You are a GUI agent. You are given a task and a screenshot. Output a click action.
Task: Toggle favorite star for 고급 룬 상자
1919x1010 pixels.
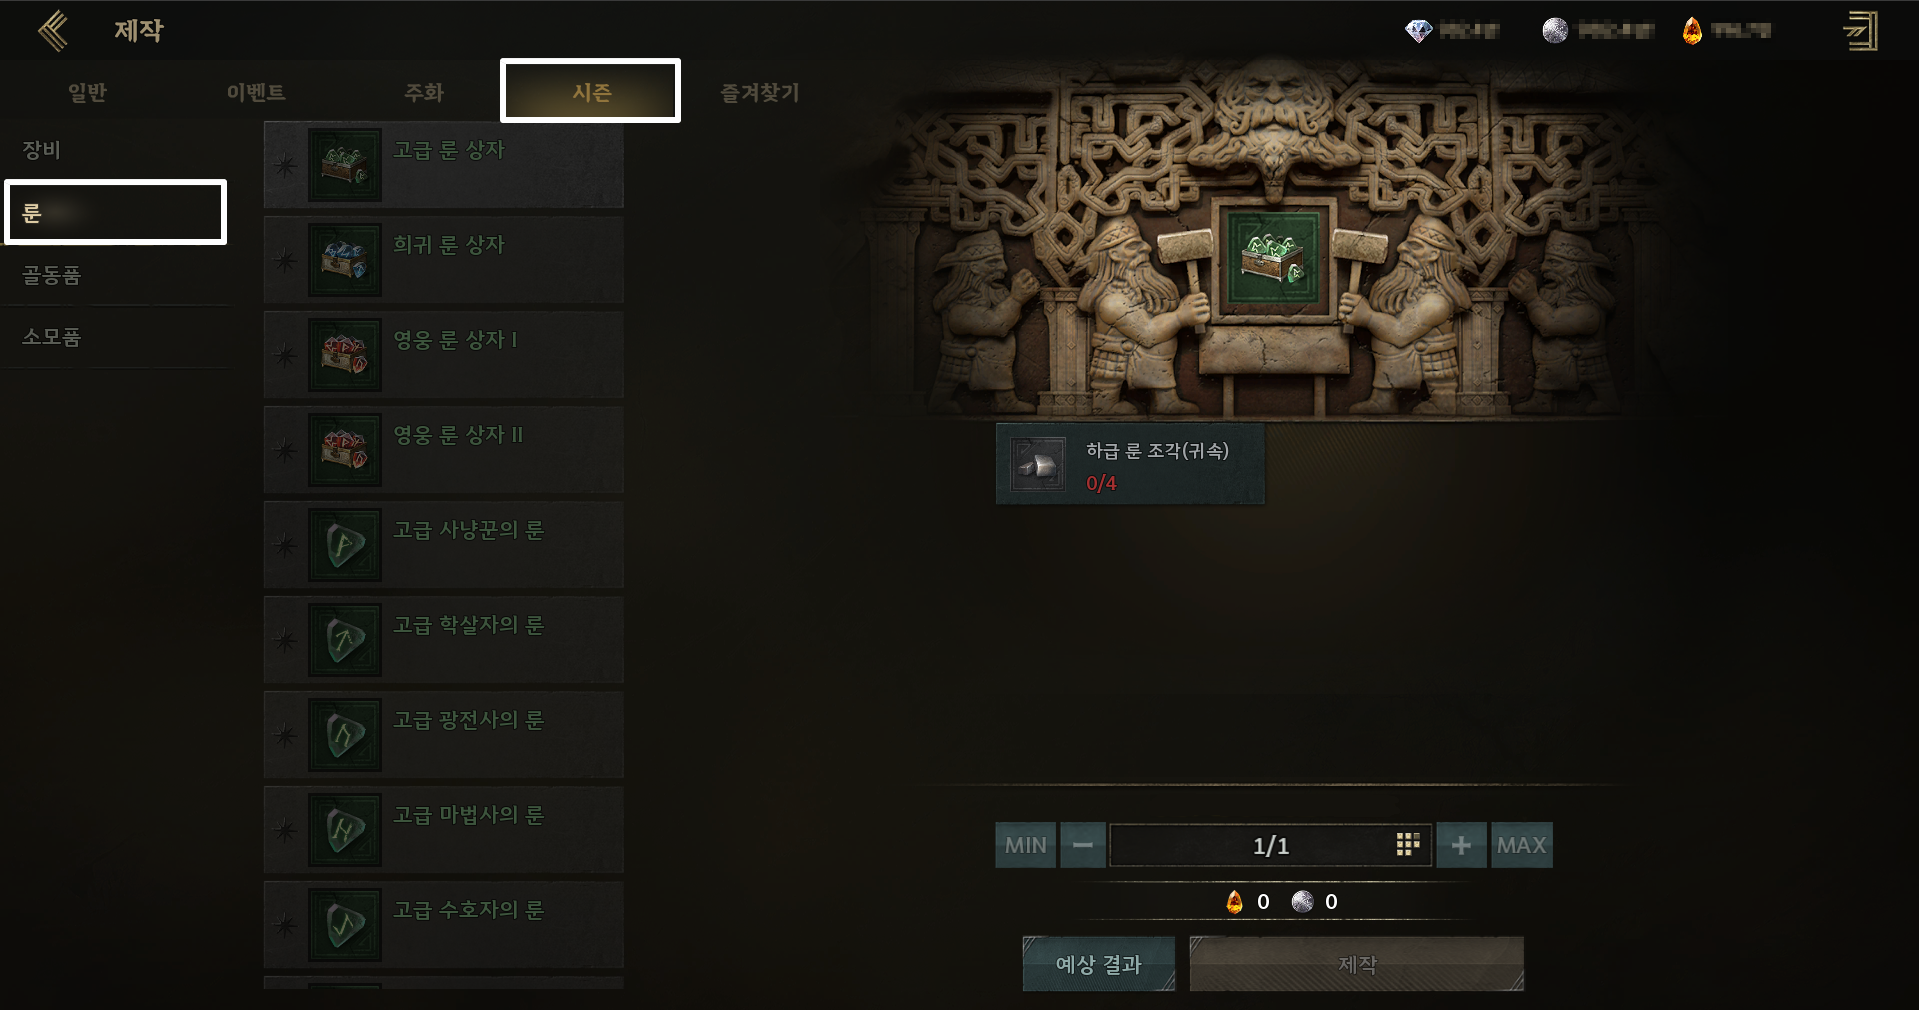(x=286, y=165)
